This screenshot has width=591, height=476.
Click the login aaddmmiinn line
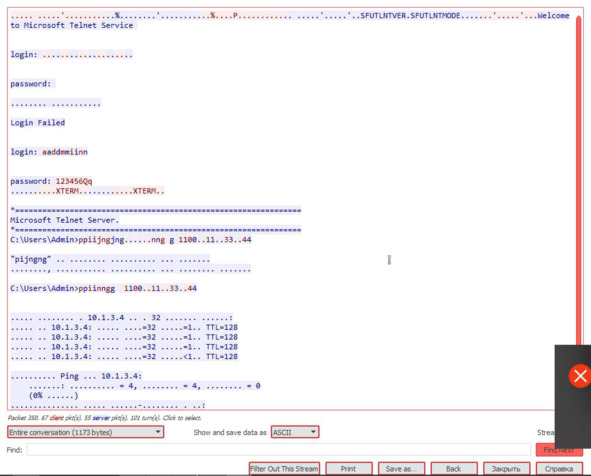(x=49, y=152)
